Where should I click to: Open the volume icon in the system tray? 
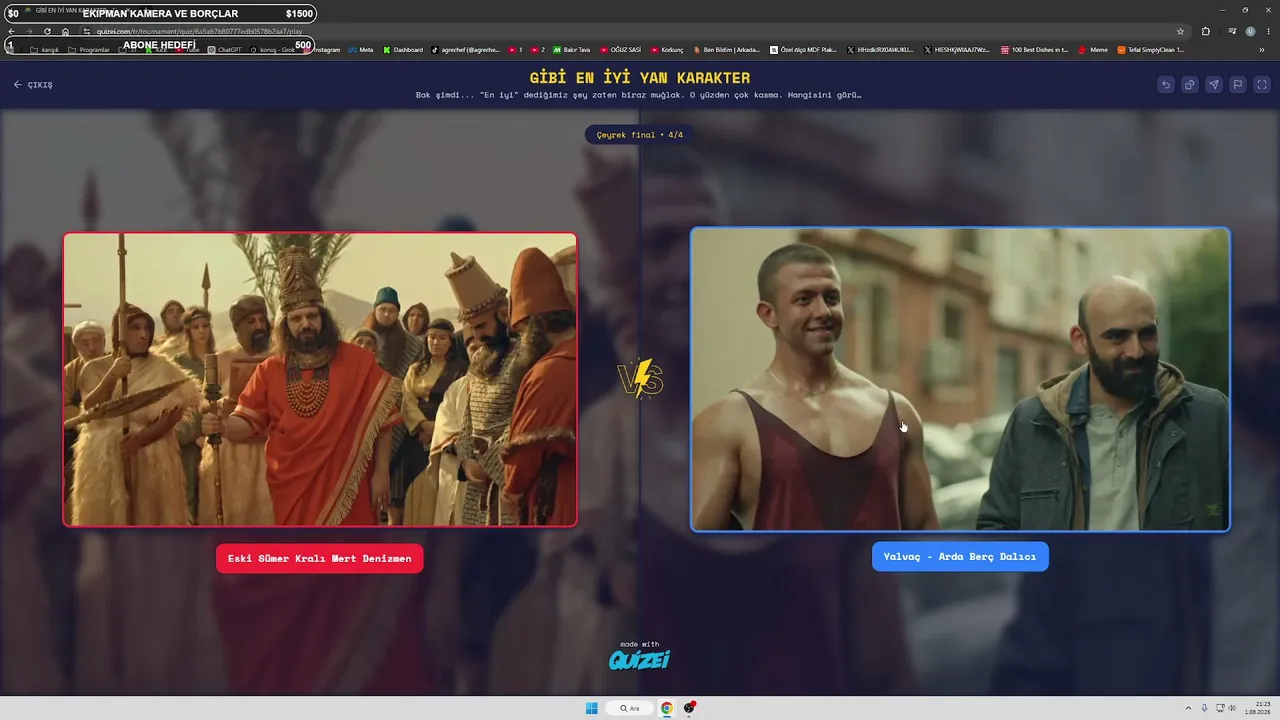[1232, 708]
